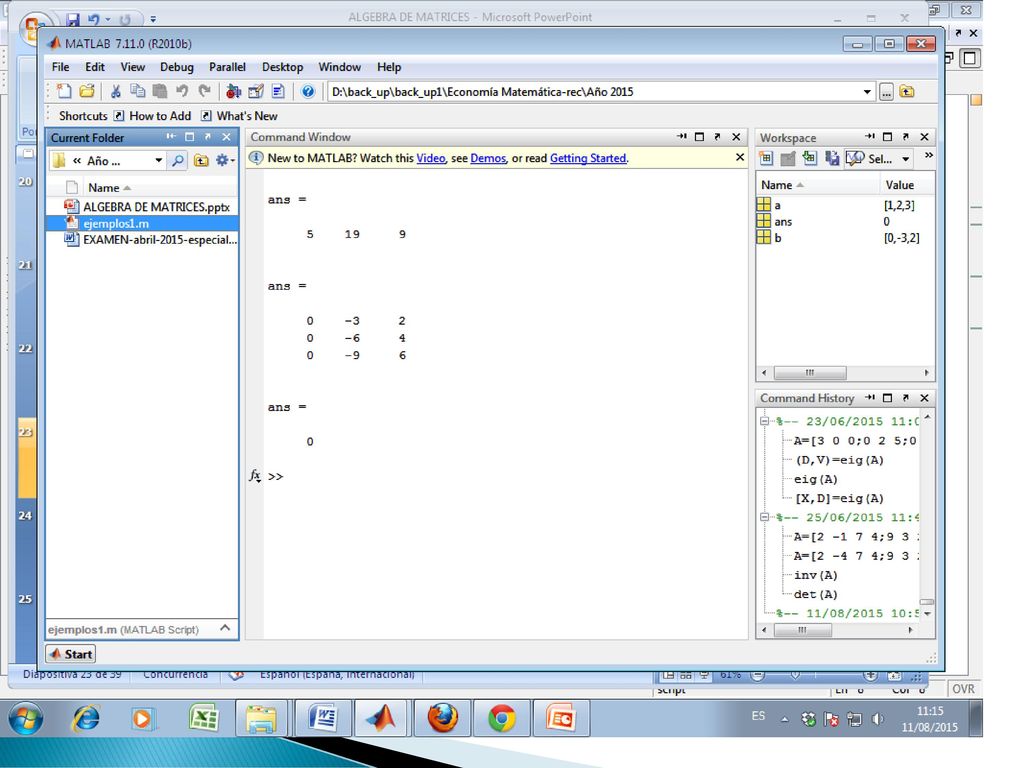Click the How to Add shortcut
Viewport: 1024px width, 768px height.
153,116
